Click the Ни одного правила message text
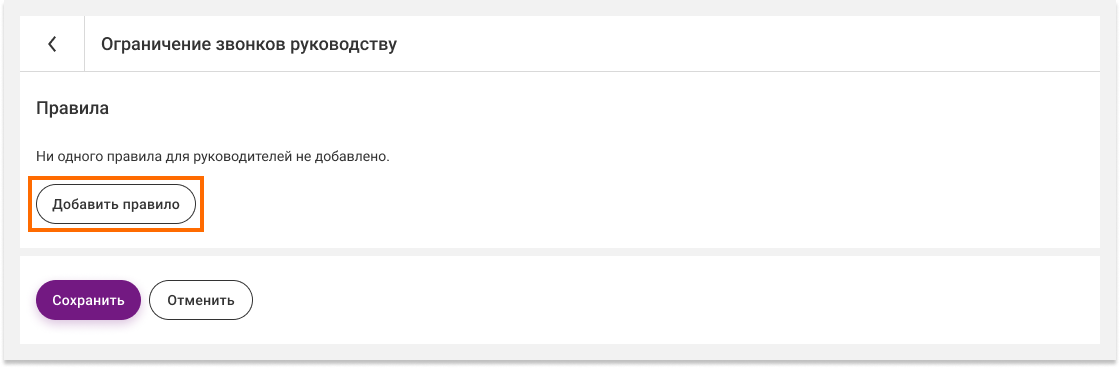1120x368 pixels. pyautogui.click(x=213, y=156)
